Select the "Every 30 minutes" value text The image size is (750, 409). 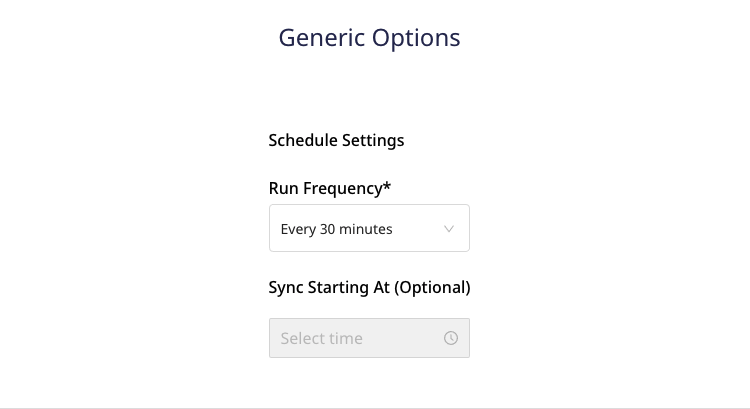click(336, 229)
